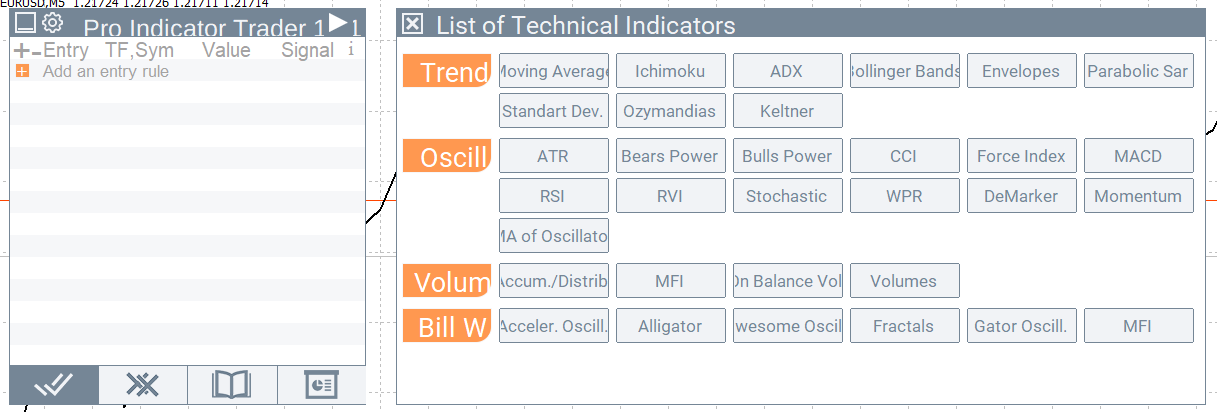Viewport: 1217px width, 412px height.
Task: Pick the Volumes indicator
Action: (x=904, y=281)
